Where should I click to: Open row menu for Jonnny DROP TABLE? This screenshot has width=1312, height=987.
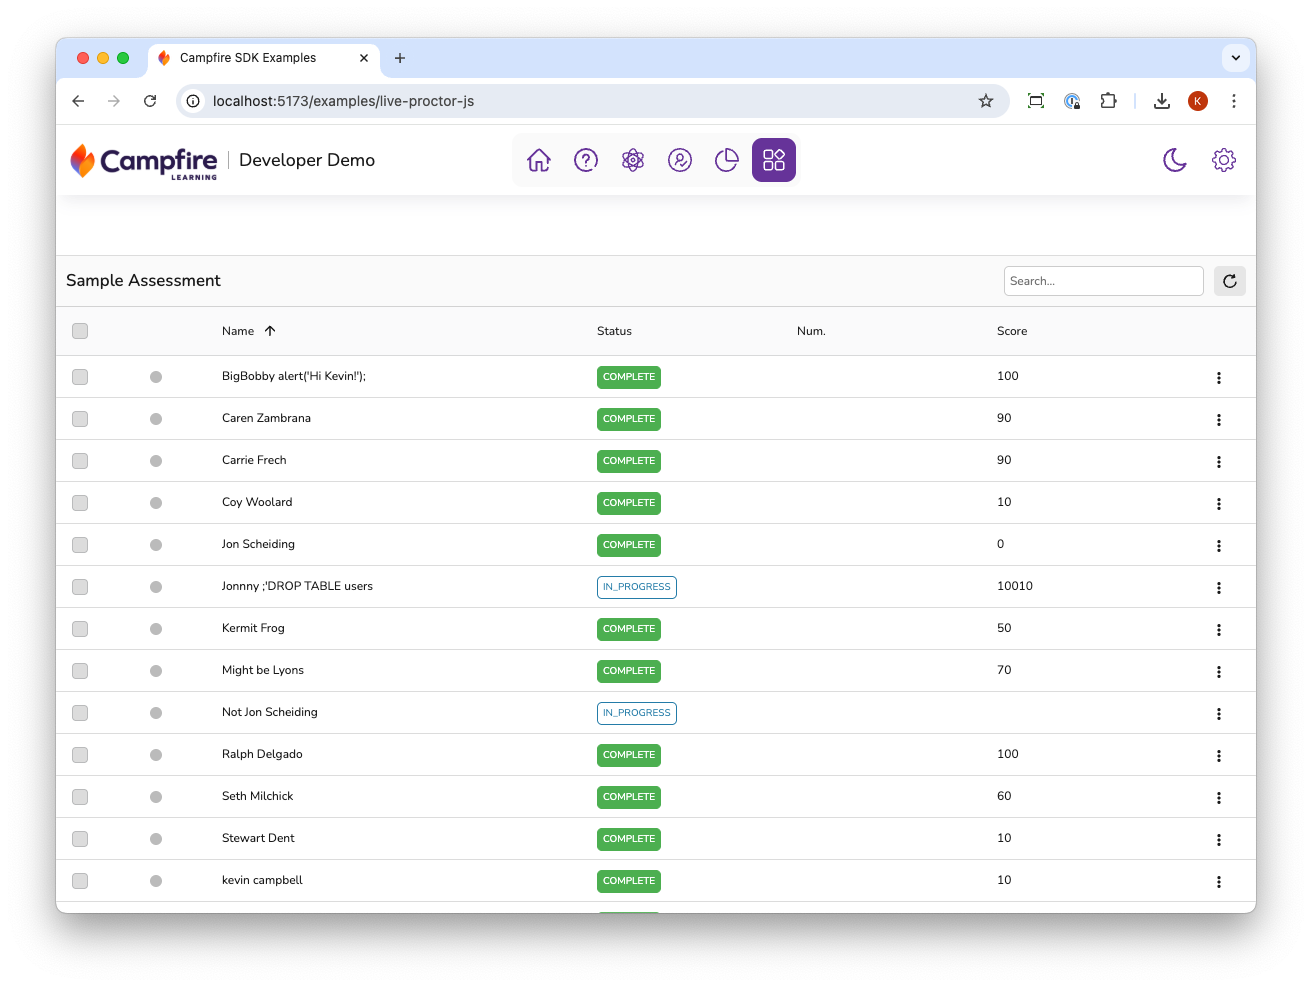pyautogui.click(x=1219, y=588)
